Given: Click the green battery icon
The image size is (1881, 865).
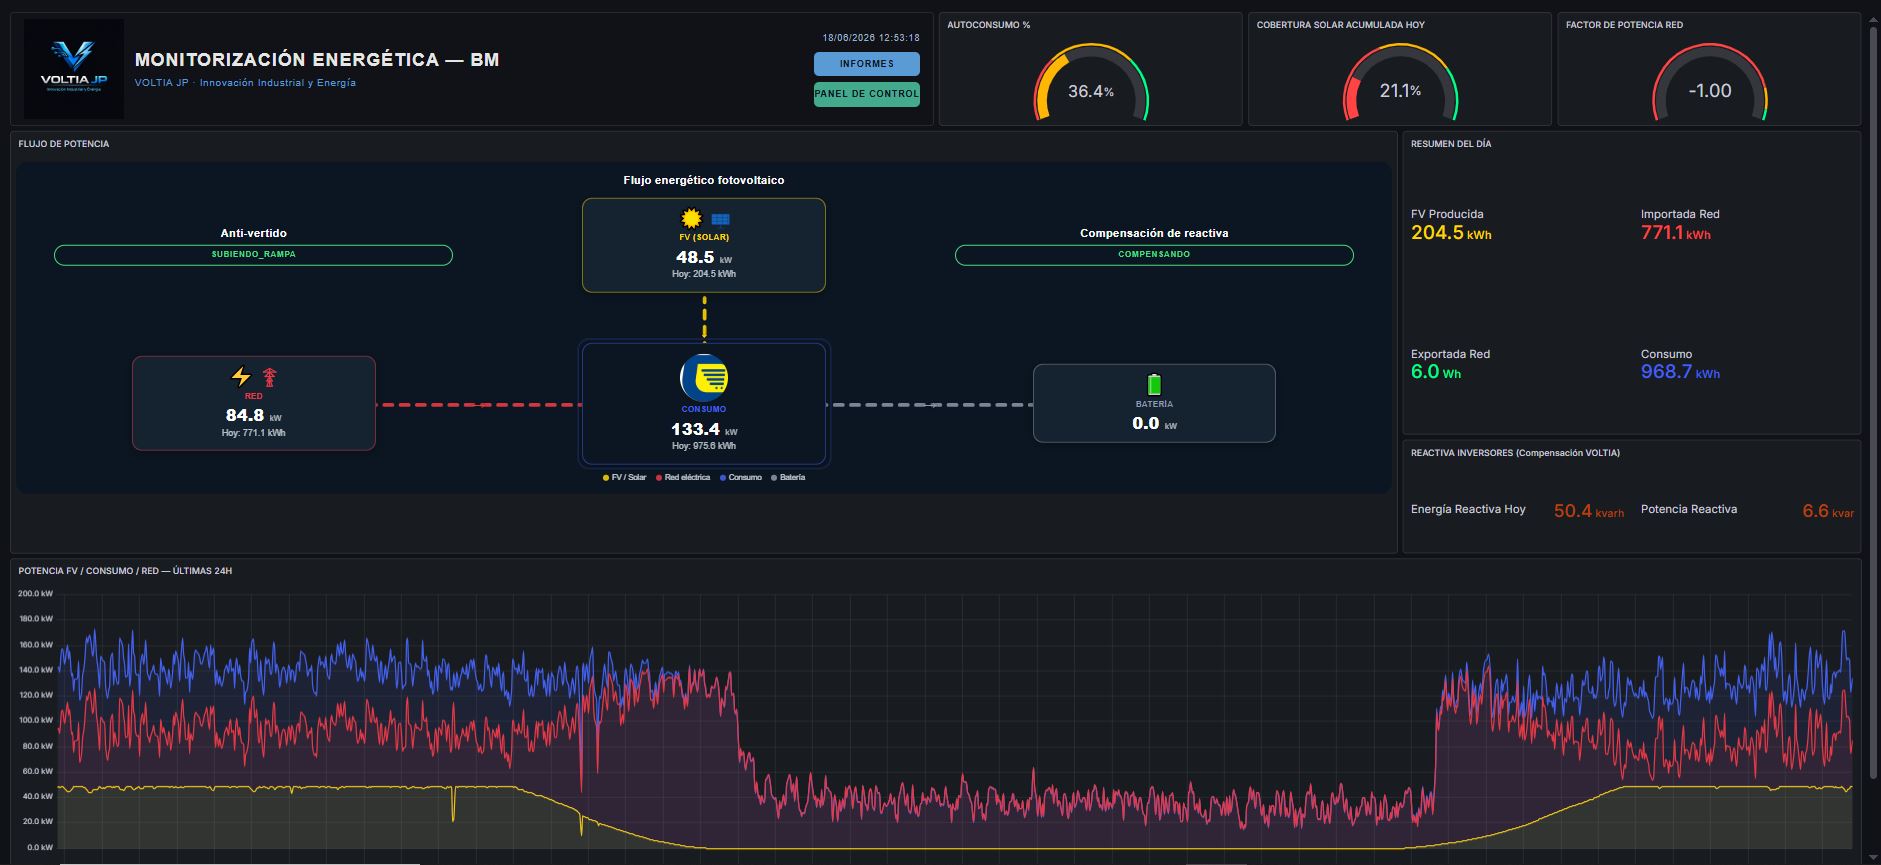Looking at the screenshot, I should 1154,384.
